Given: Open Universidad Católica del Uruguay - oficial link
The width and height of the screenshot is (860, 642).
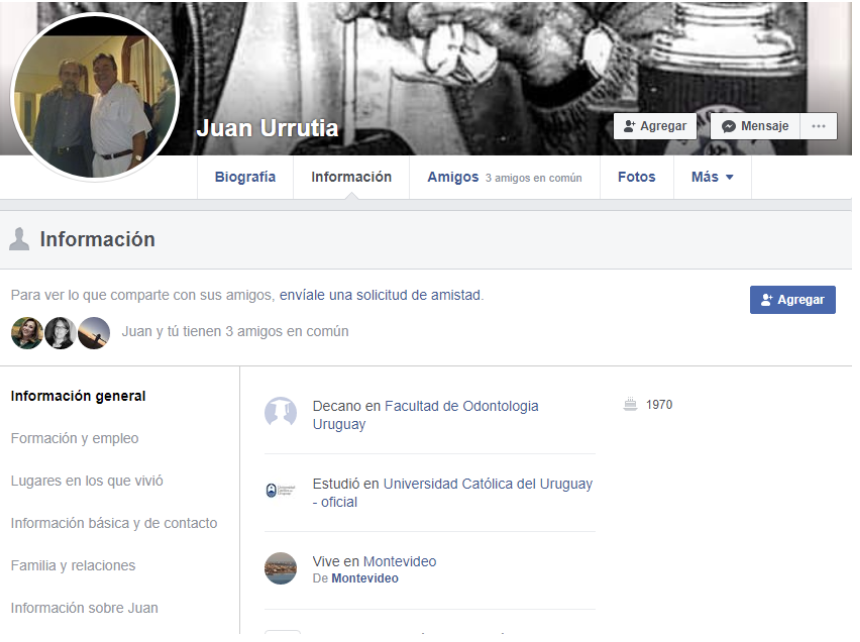Looking at the screenshot, I should pos(453,493).
